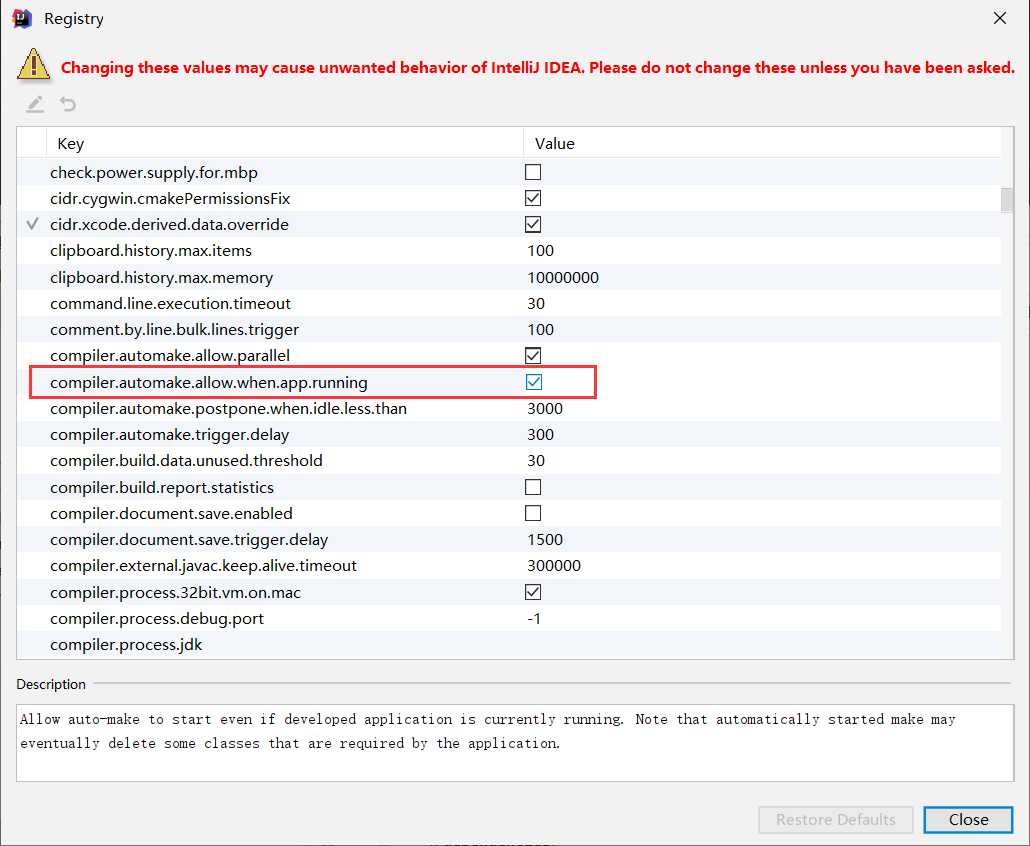Enable compiler.build.report.statistics checkbox
This screenshot has height=846, width=1030.
click(x=533, y=487)
